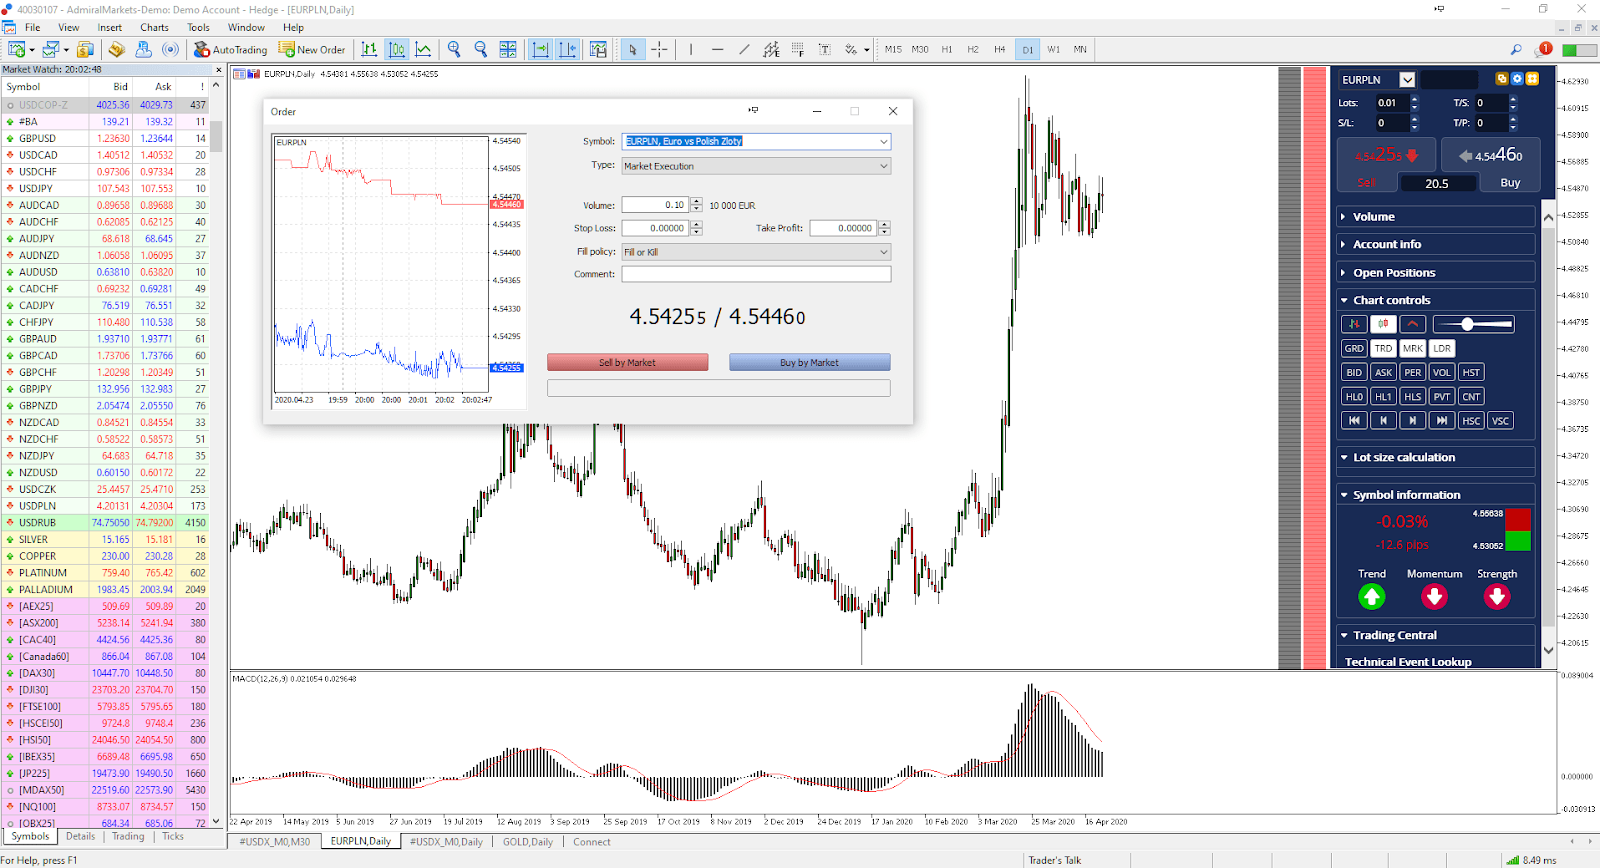Toggle the Market Watch toolbar icon
1600x868 pixels.
pos(85,49)
